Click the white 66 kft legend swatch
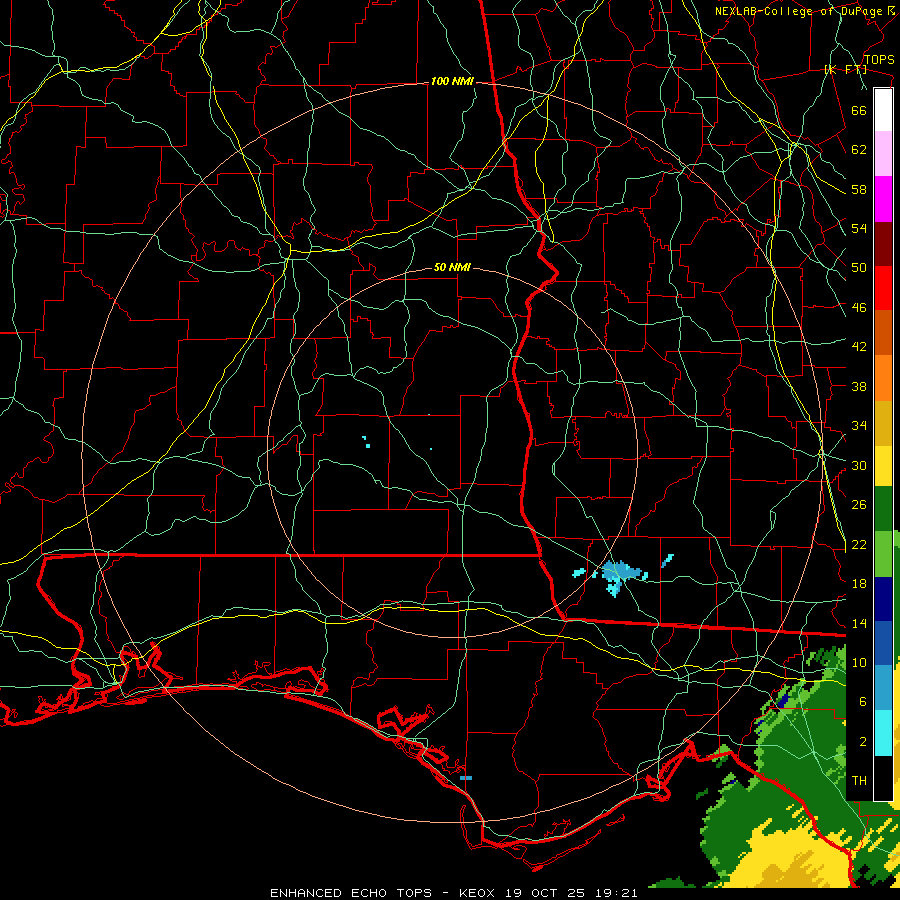 (x=883, y=110)
